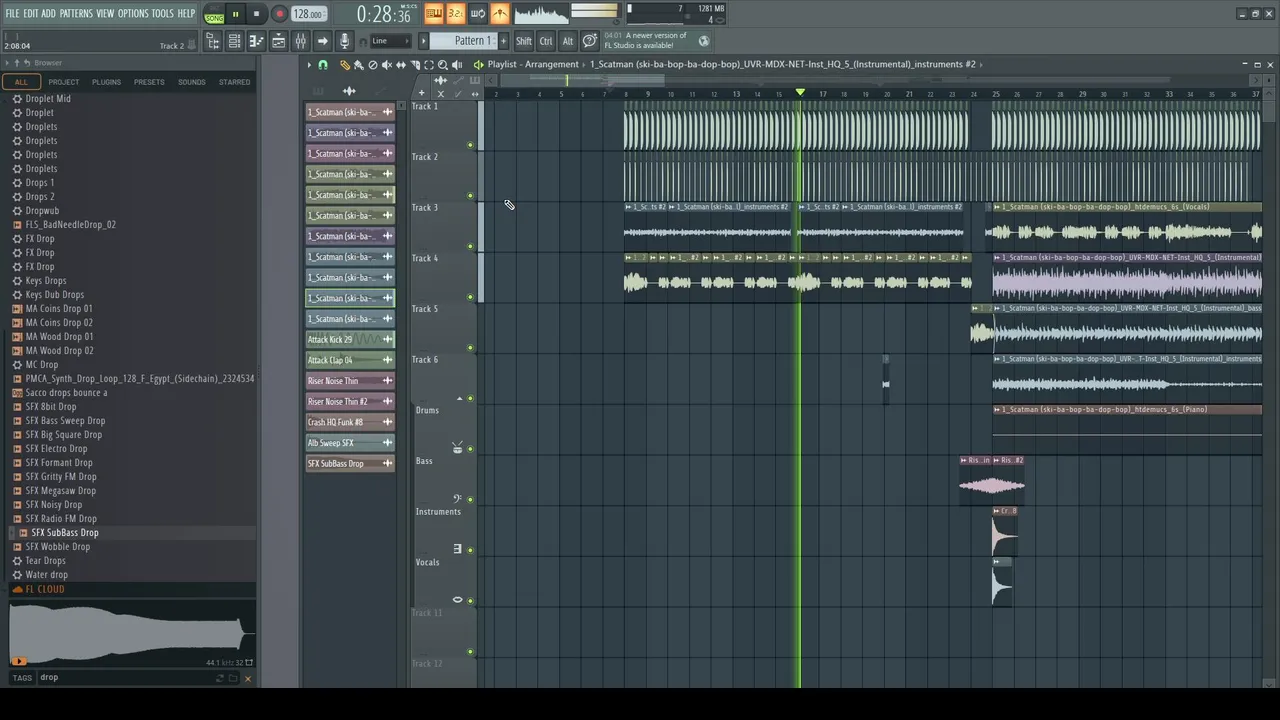Stop playback with the stop button
Viewport: 1280px width, 720px height.
pyautogui.click(x=256, y=15)
